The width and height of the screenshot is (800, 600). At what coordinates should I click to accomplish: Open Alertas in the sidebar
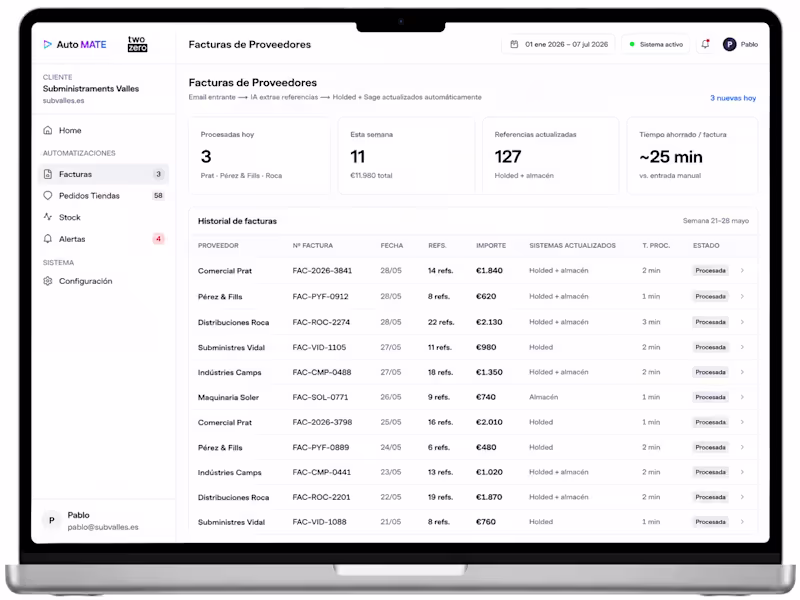pyautogui.click(x=103, y=239)
